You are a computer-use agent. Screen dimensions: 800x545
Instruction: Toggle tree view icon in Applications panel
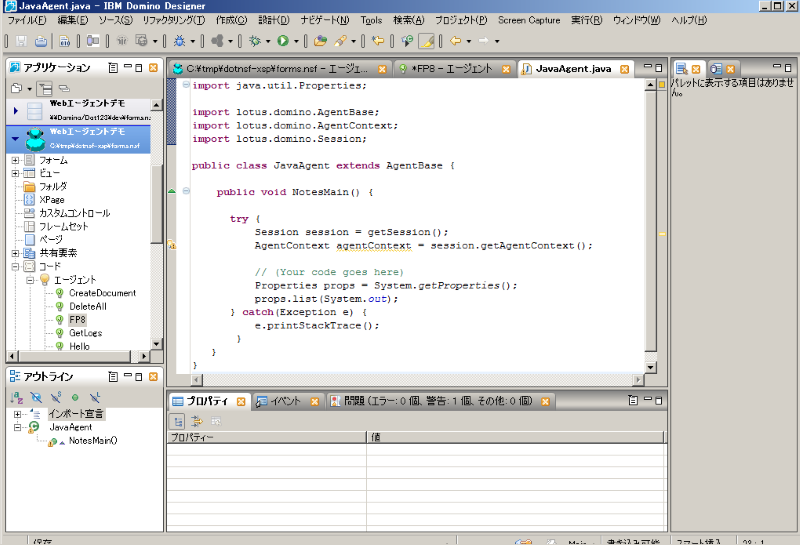45,89
